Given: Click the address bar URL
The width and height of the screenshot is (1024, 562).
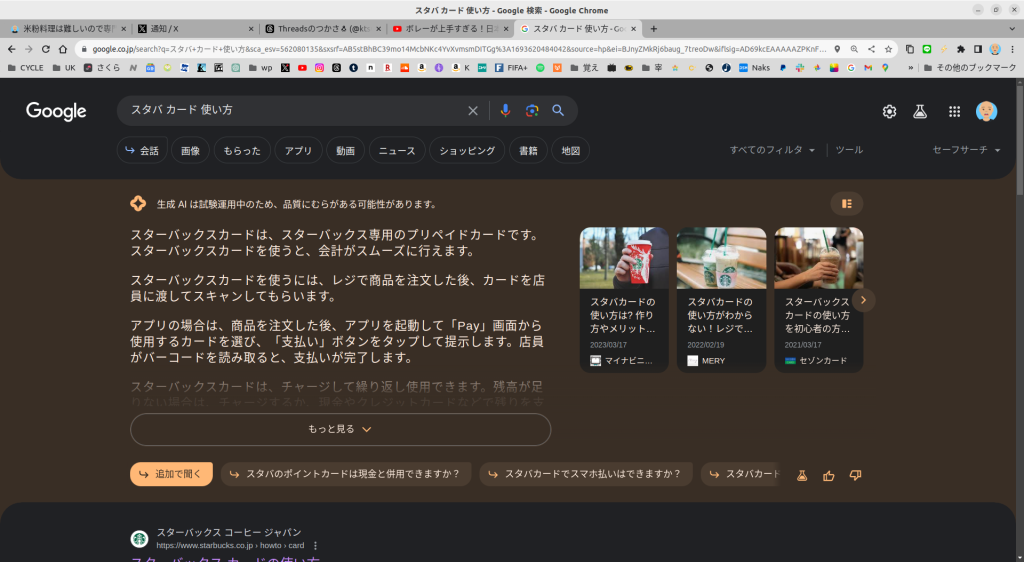Looking at the screenshot, I should pyautogui.click(x=458, y=49).
